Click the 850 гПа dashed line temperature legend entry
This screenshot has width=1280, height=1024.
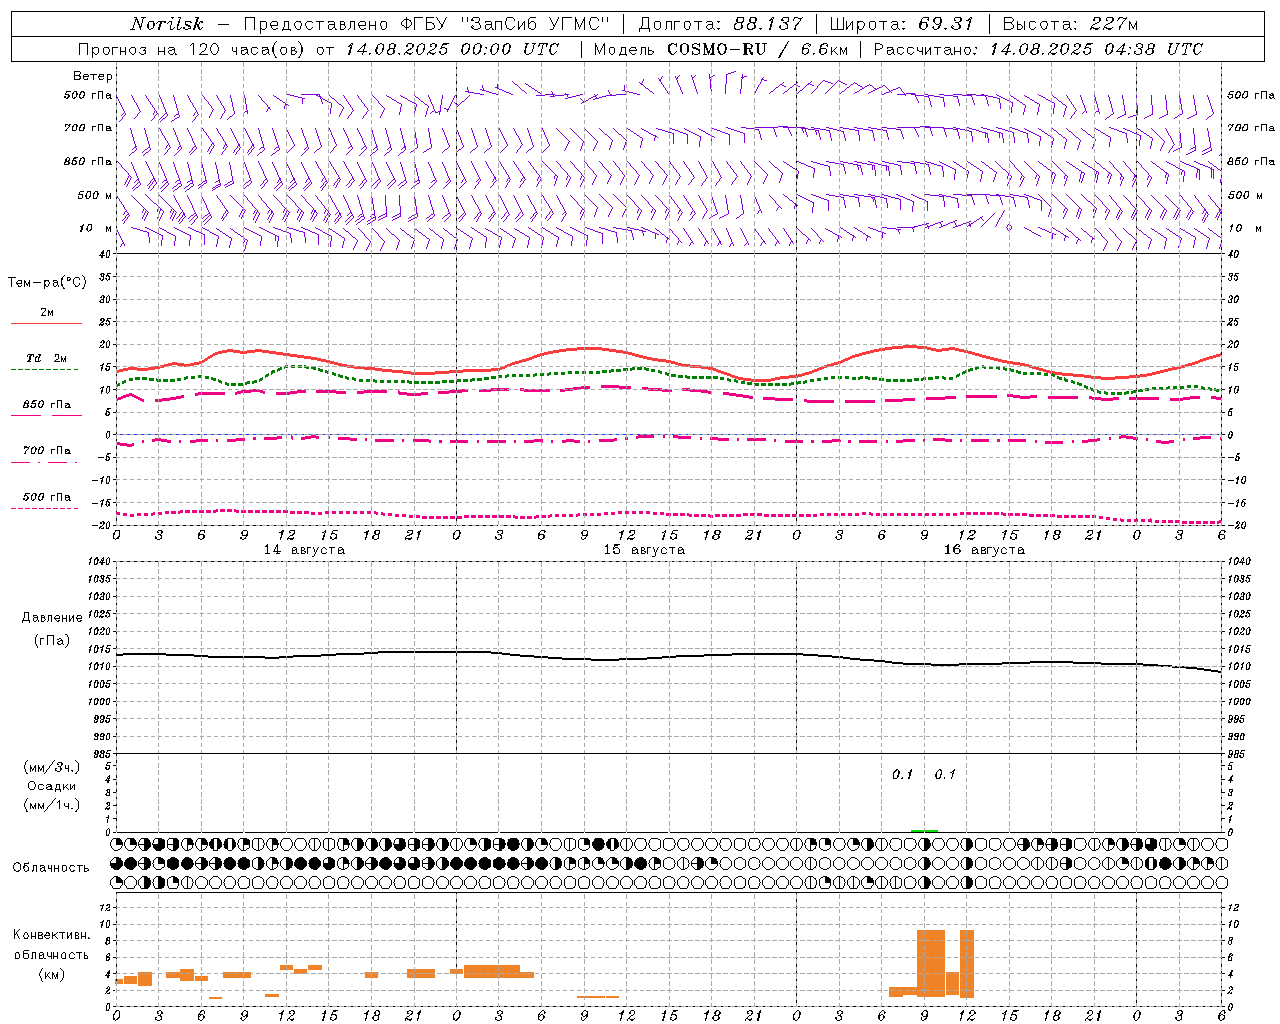(46, 407)
